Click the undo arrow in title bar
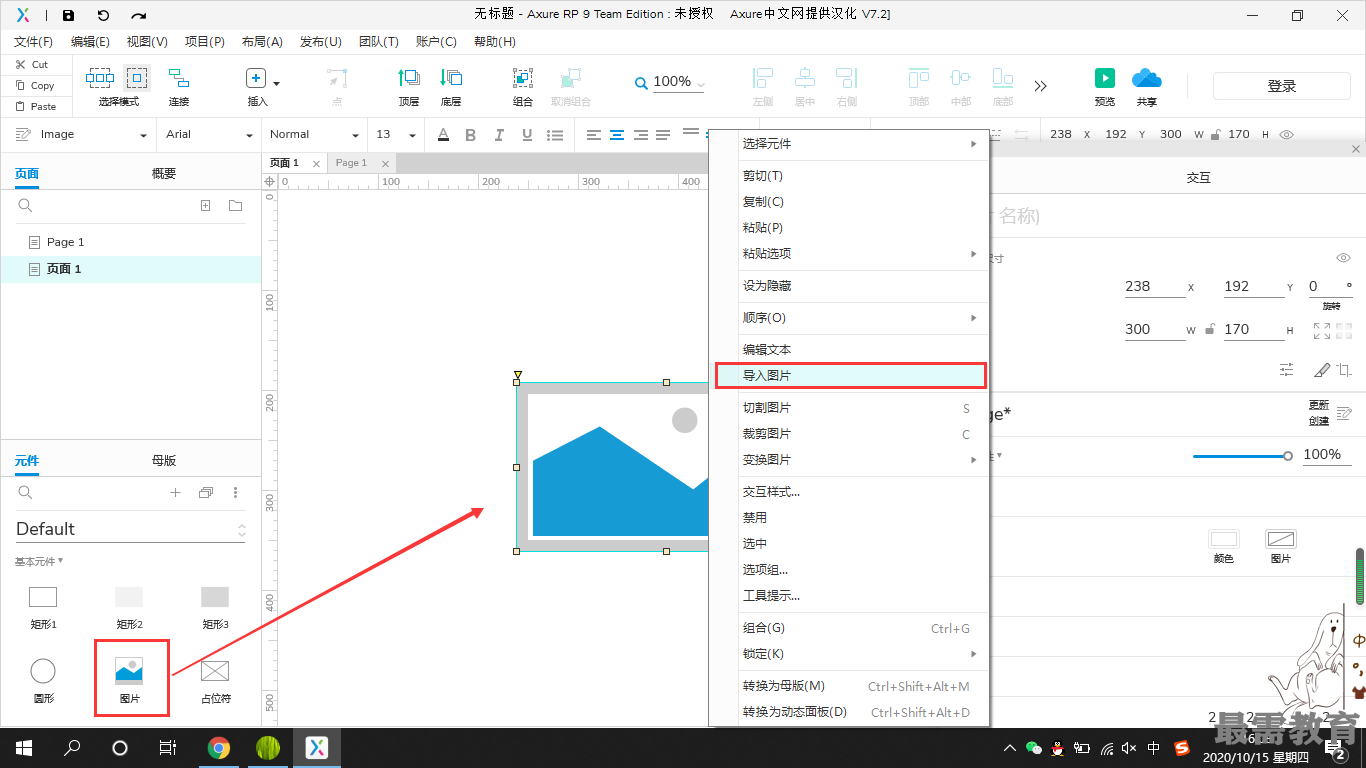 103,15
